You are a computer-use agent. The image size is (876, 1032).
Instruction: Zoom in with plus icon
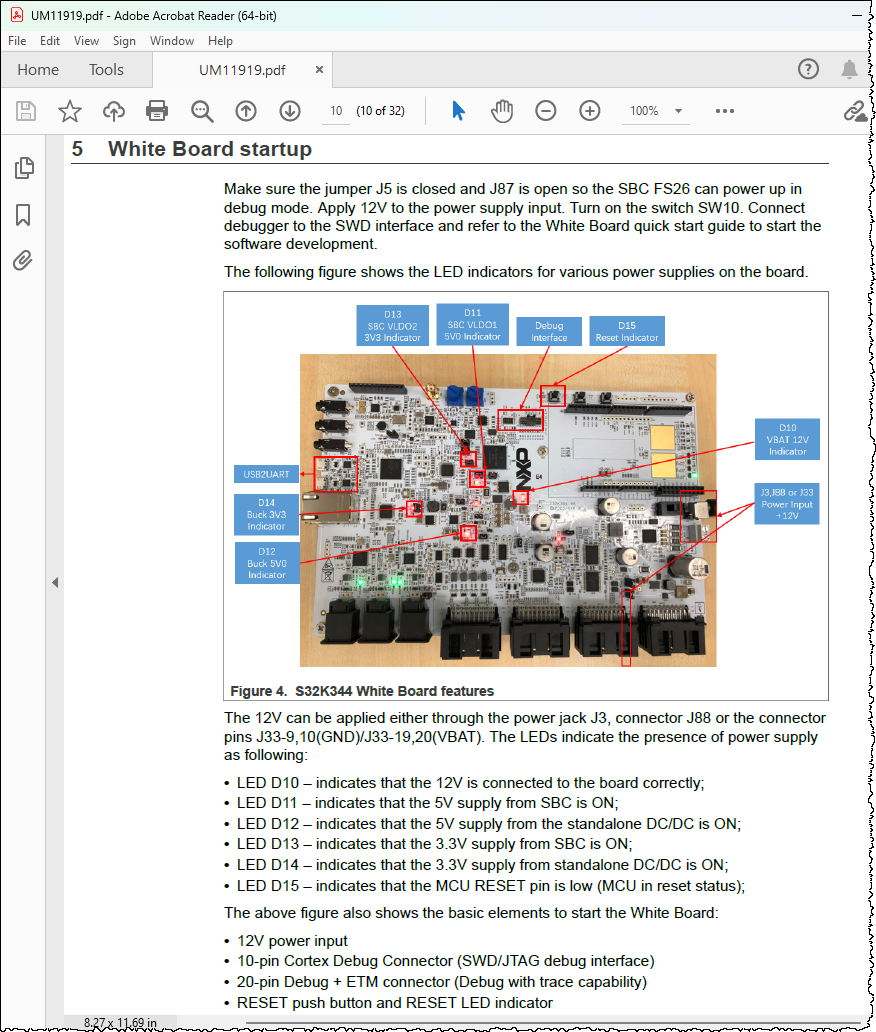[x=590, y=111]
